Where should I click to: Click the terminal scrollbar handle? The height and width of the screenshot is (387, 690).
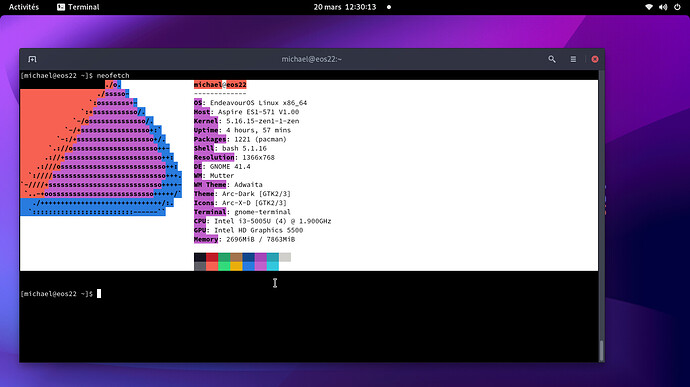coord(601,350)
